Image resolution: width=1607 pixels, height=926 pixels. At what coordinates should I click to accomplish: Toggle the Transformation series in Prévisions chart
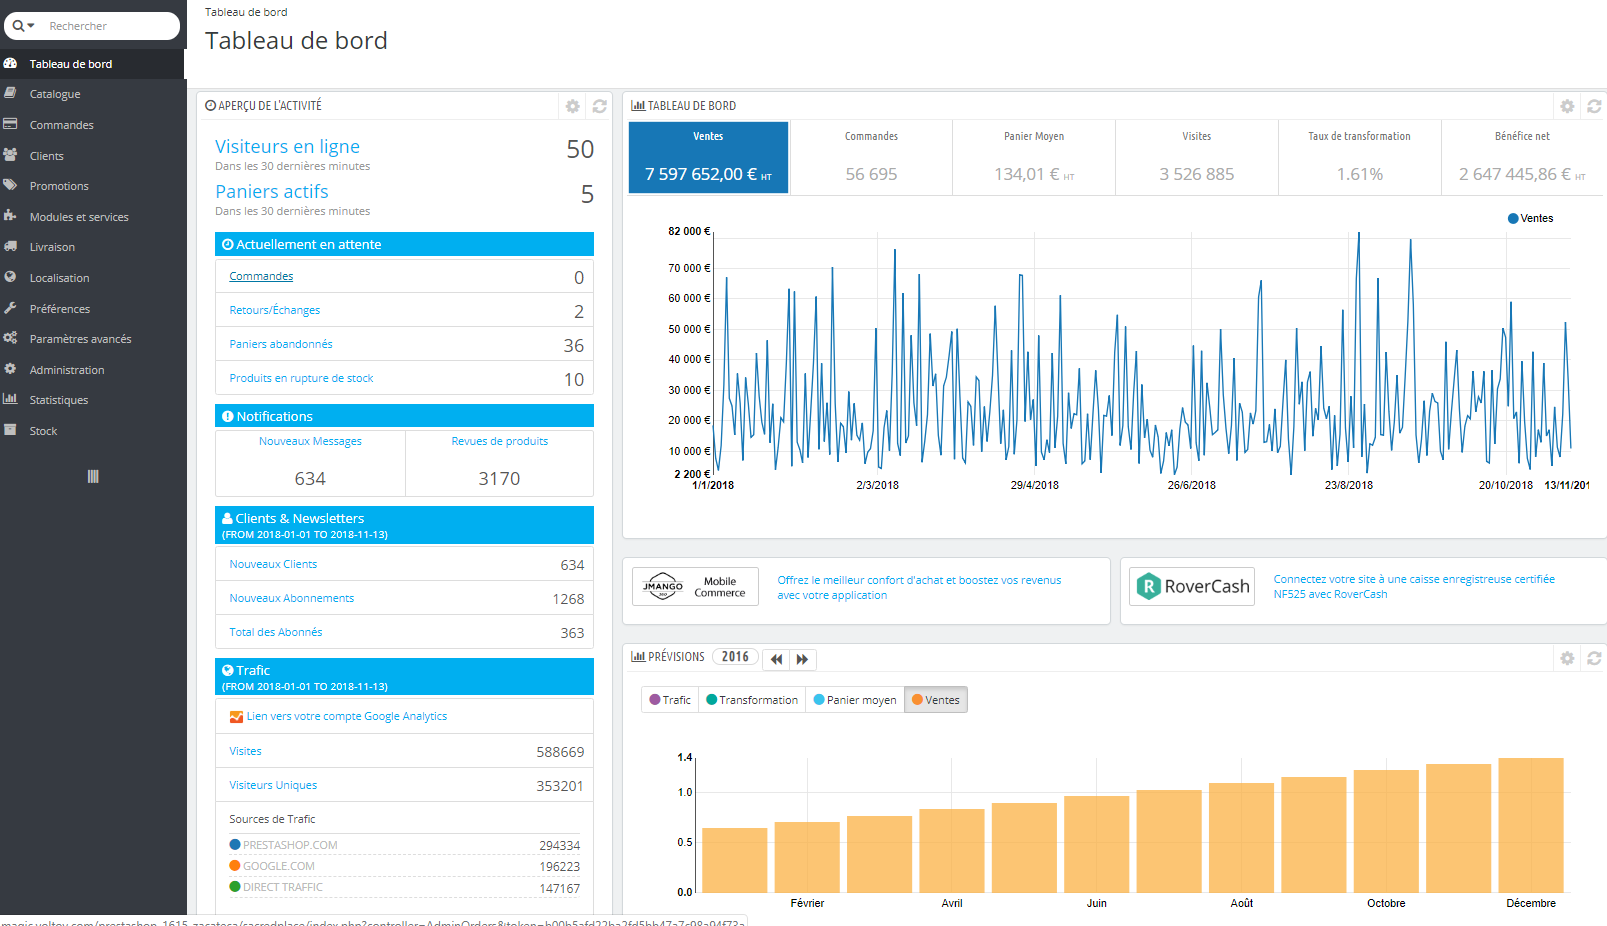[x=751, y=699]
